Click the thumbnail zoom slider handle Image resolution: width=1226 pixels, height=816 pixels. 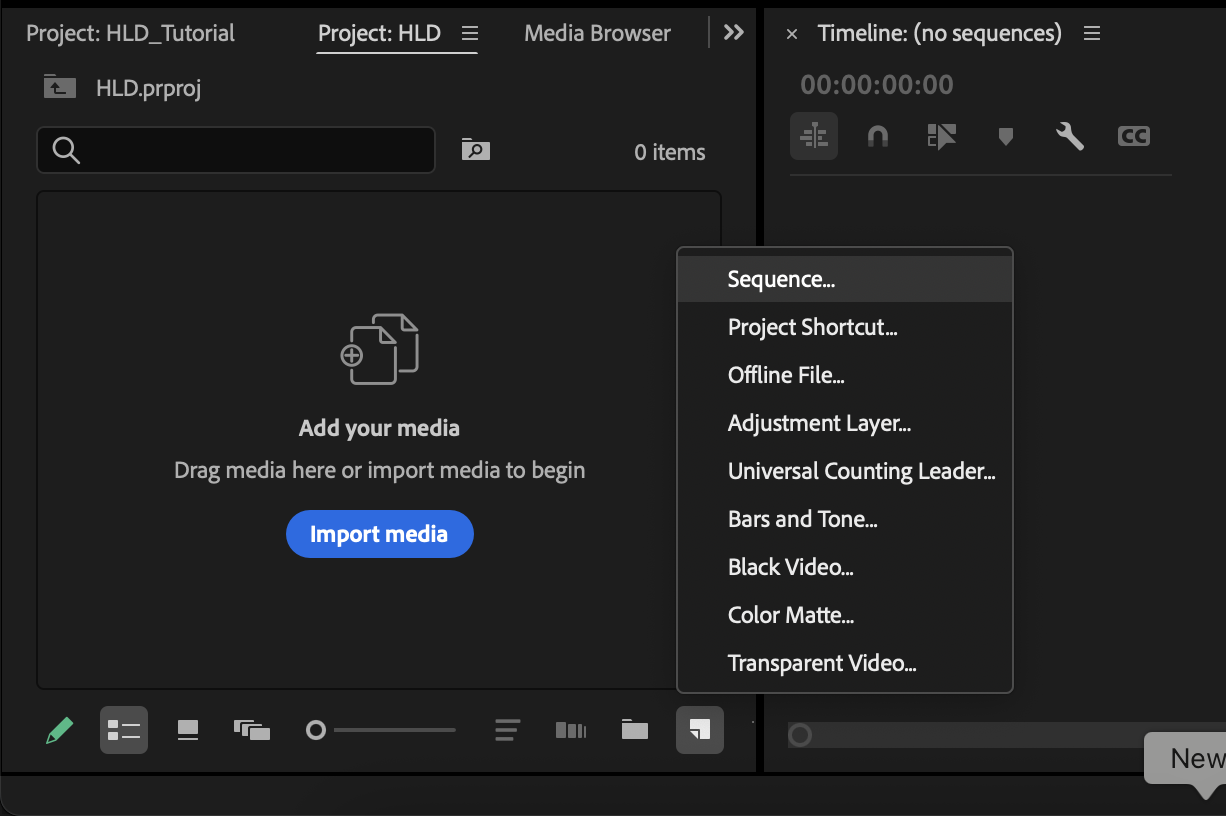316,730
